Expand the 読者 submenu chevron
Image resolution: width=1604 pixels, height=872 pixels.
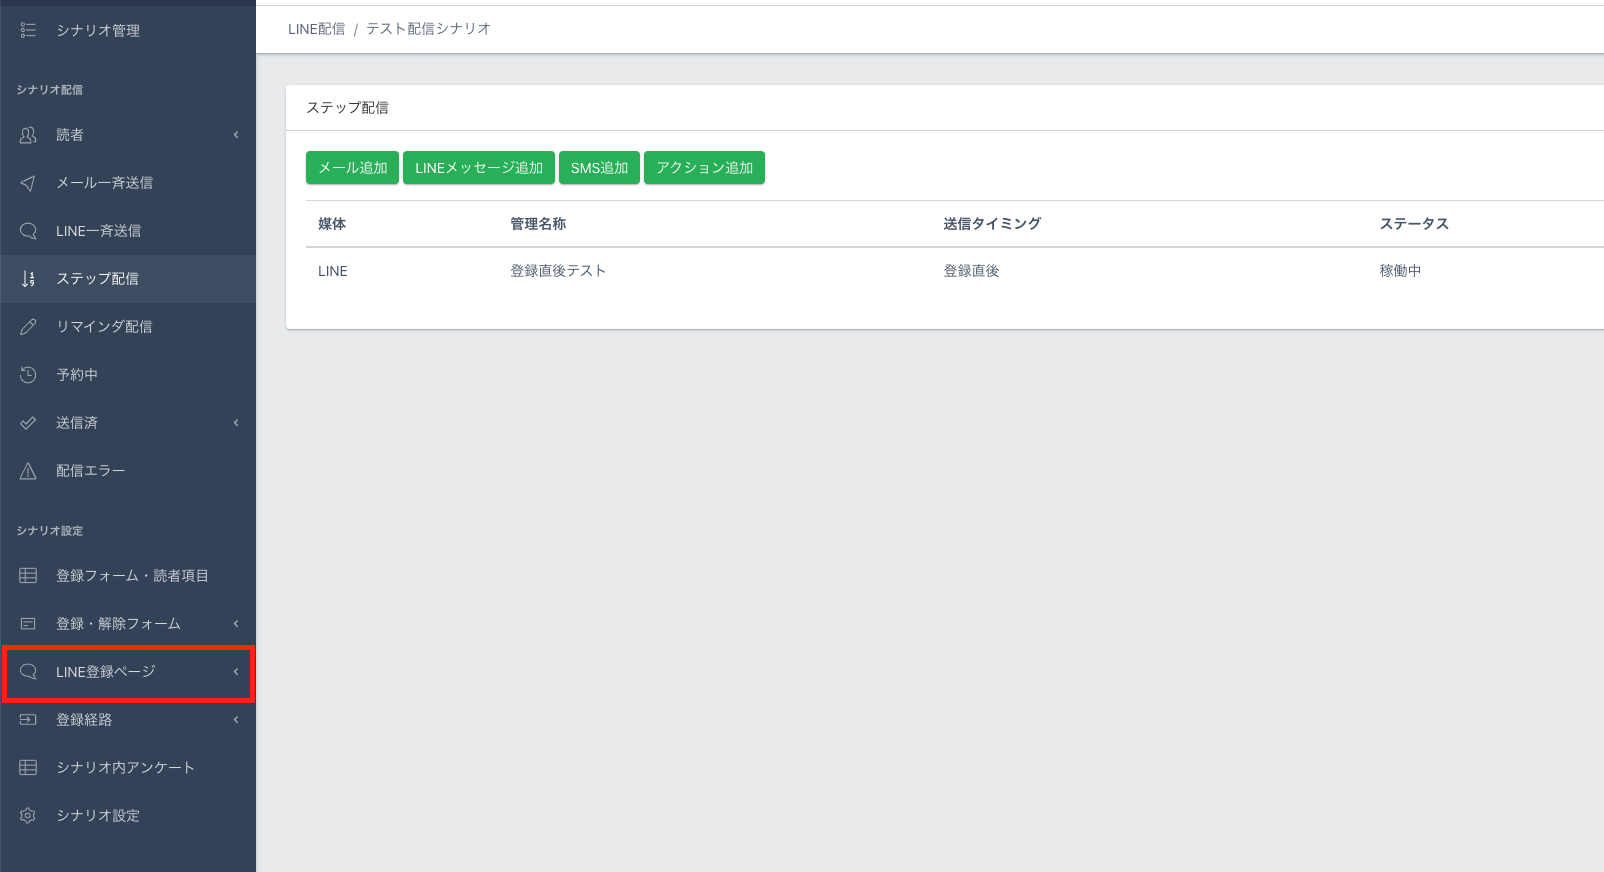(x=236, y=135)
